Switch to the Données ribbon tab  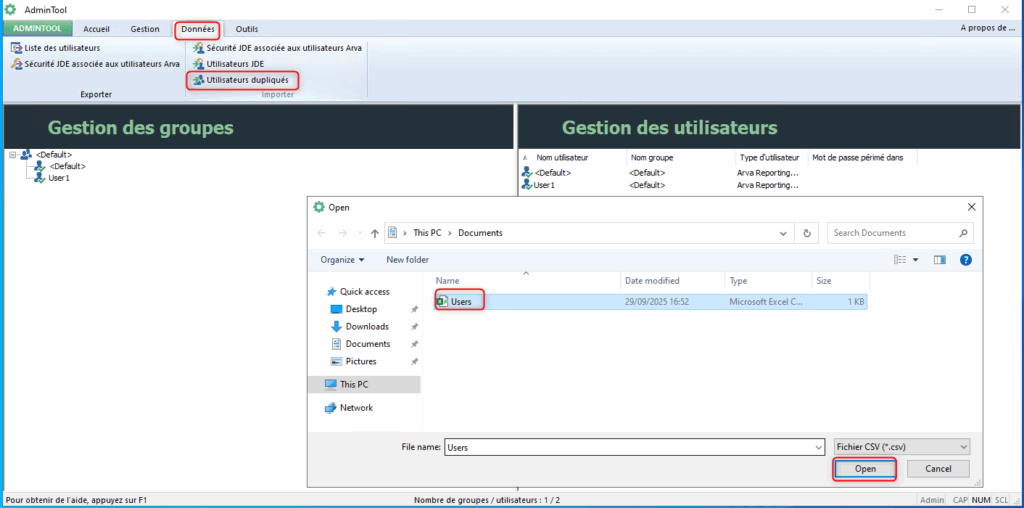tap(197, 29)
